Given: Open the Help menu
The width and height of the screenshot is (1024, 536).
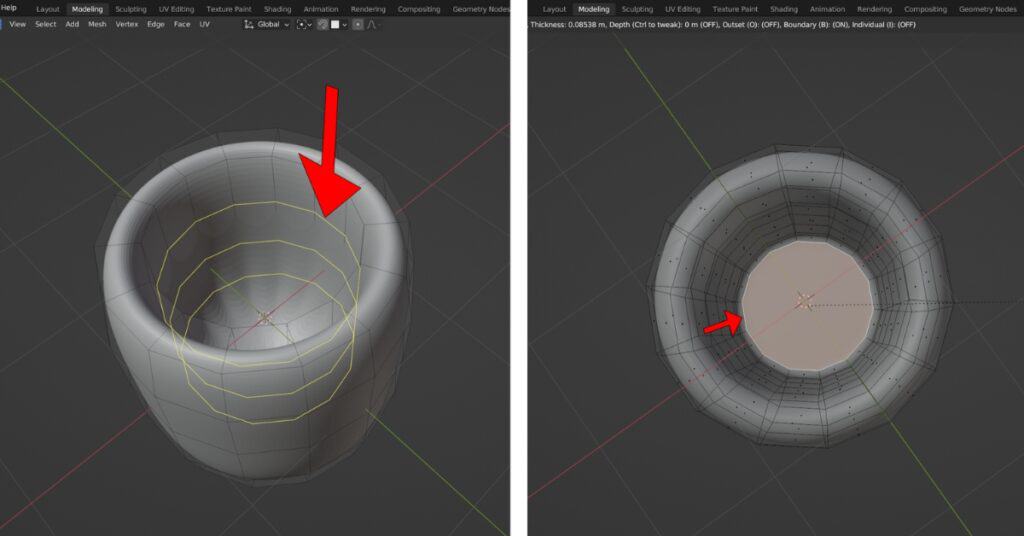Looking at the screenshot, I should click(9, 8).
